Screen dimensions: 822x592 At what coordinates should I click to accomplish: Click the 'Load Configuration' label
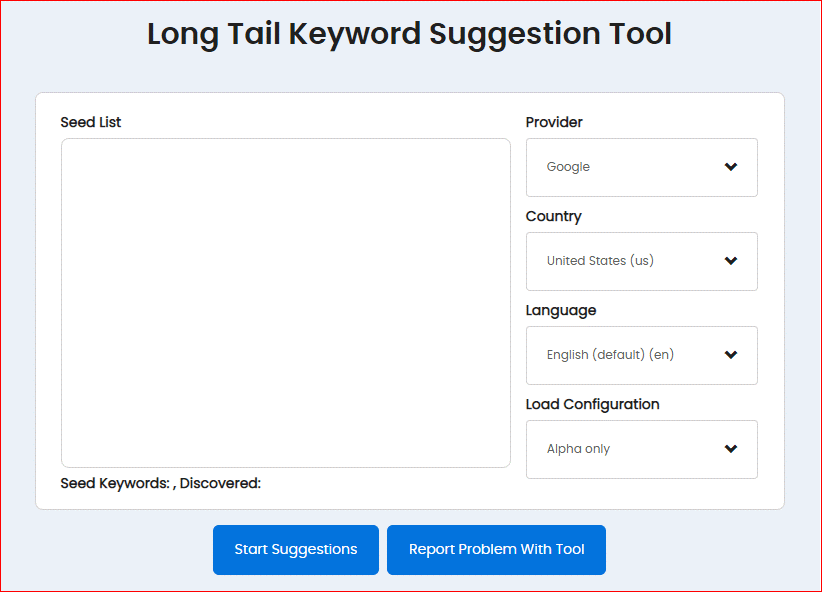(592, 404)
